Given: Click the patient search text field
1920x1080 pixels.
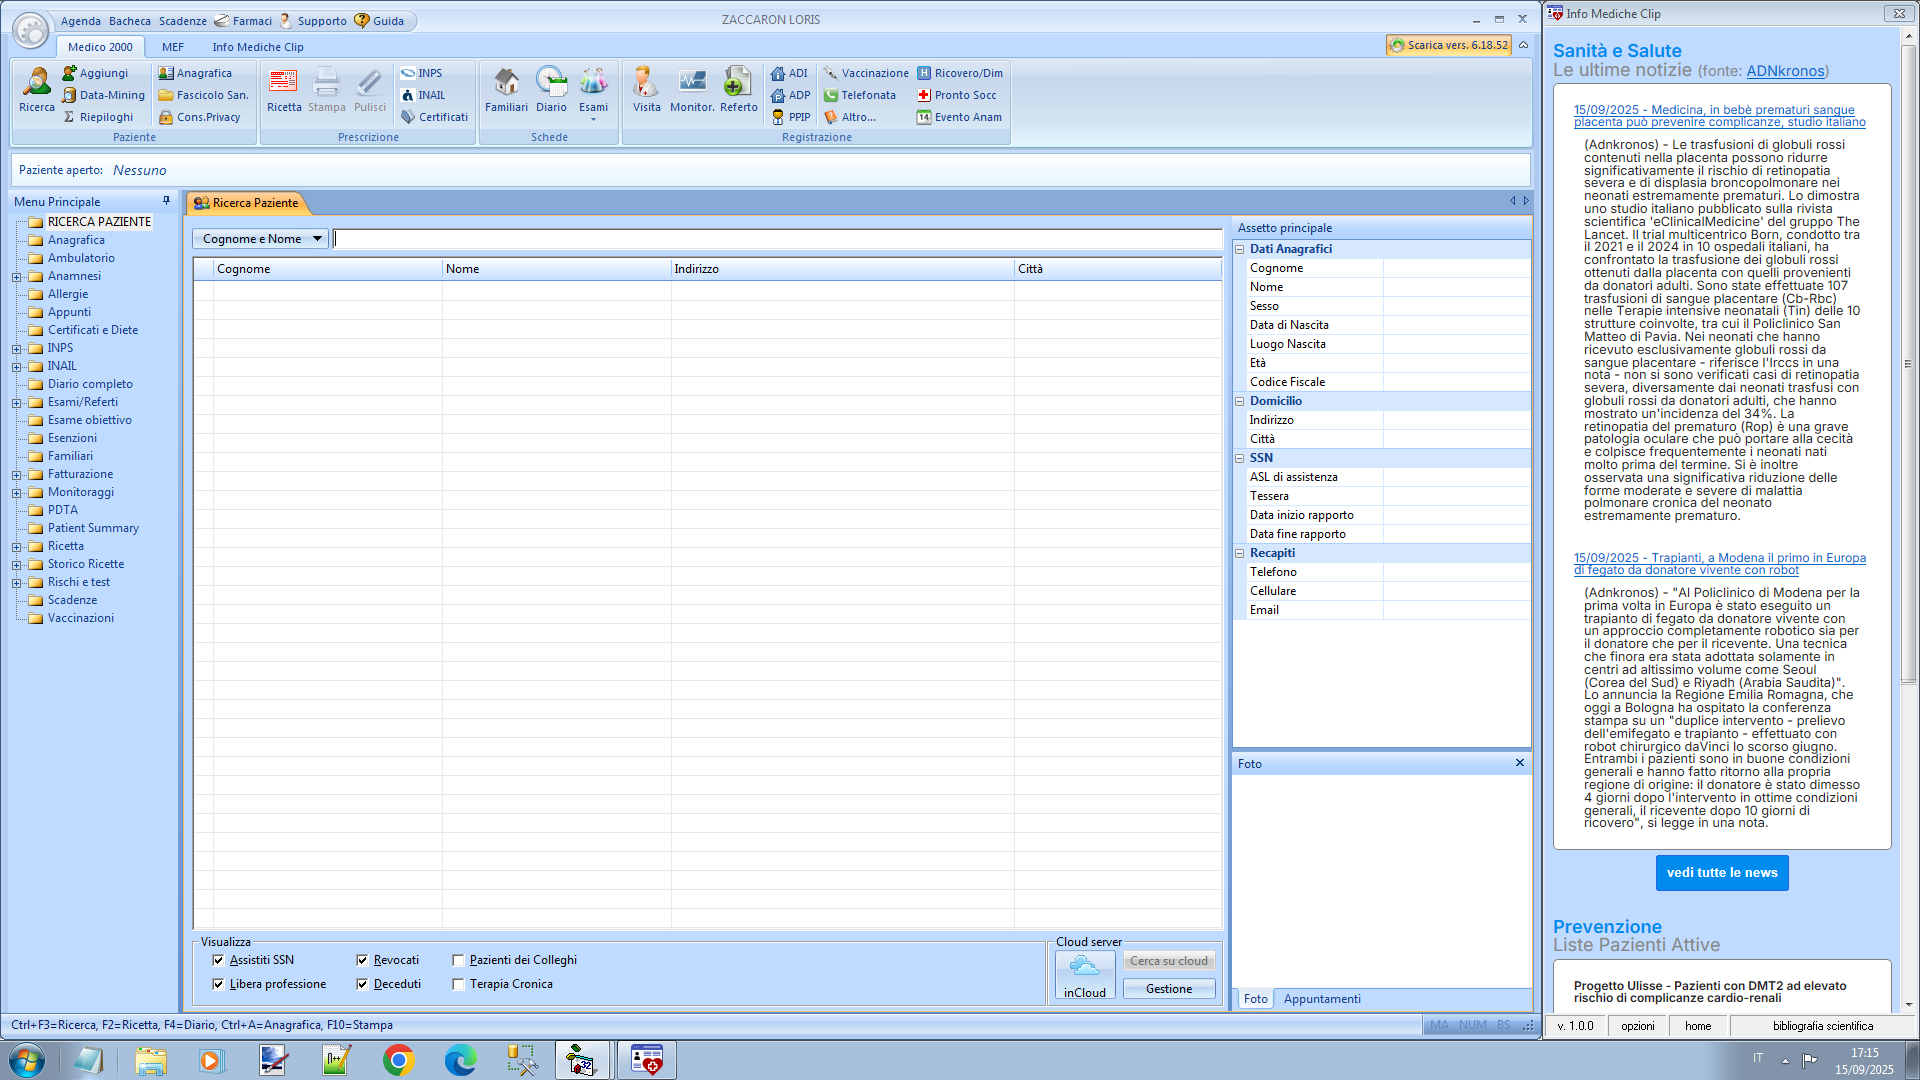Looking at the screenshot, I should [776, 239].
